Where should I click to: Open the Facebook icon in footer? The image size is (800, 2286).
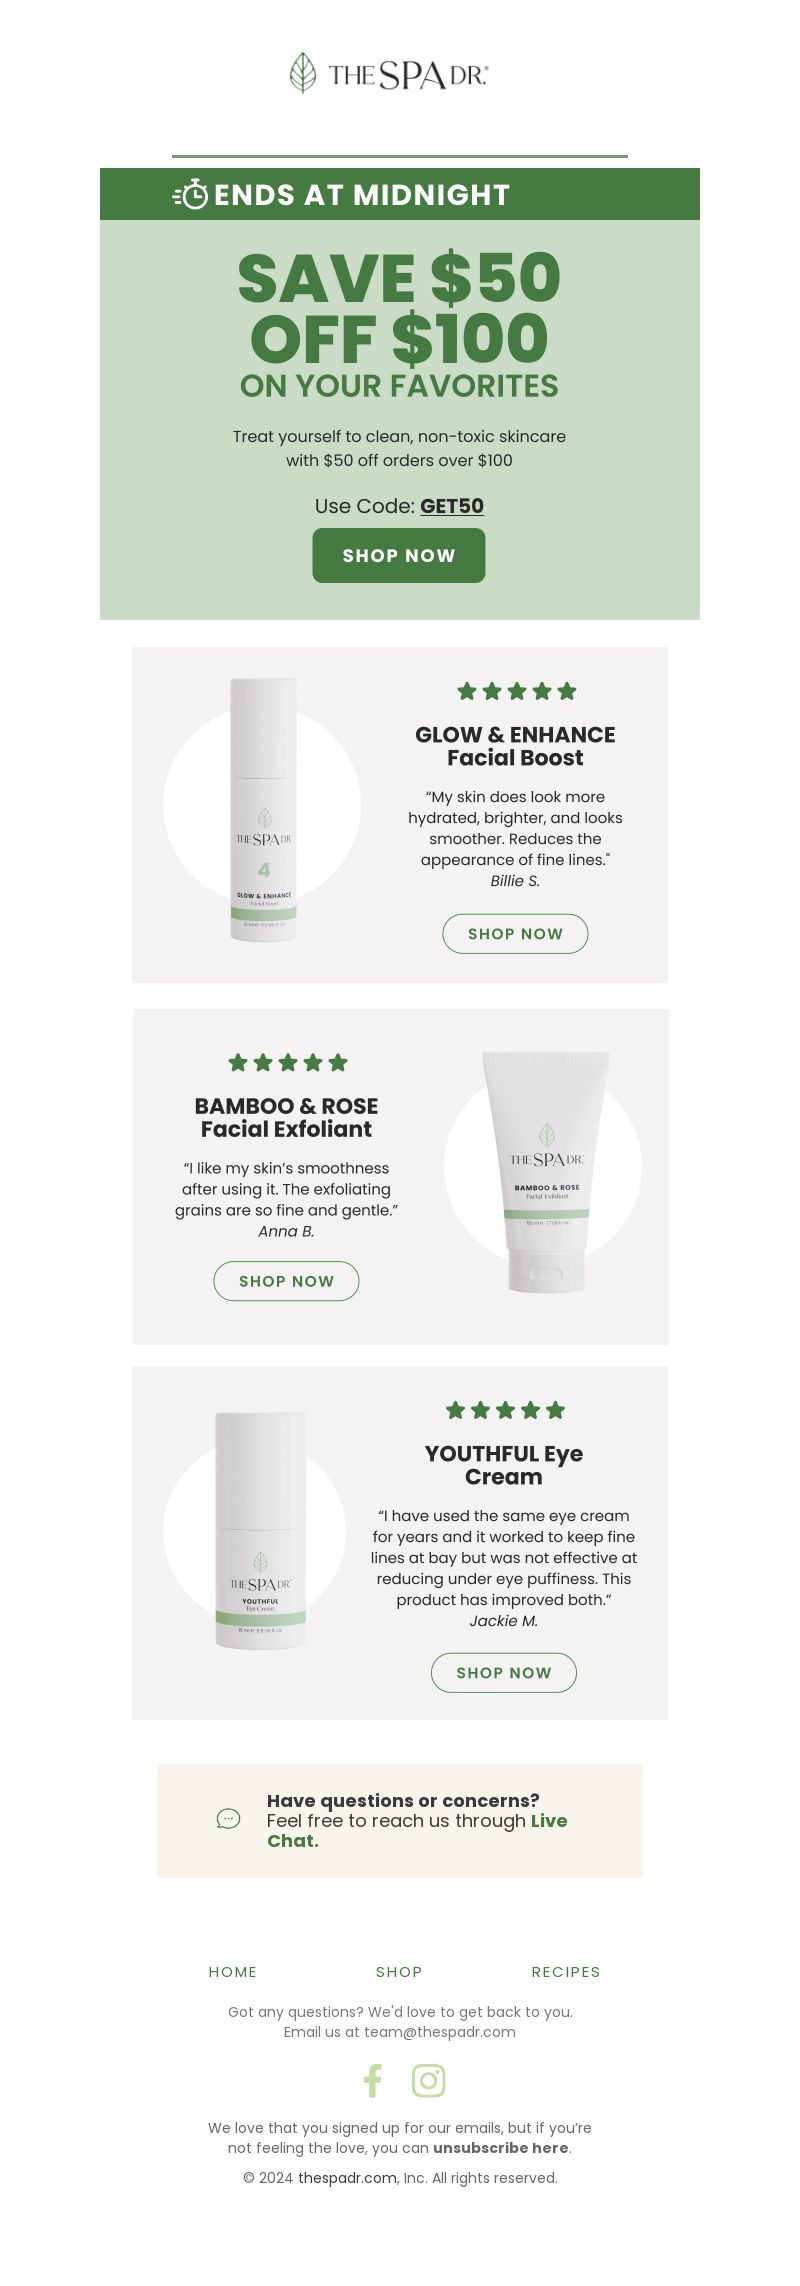point(372,2080)
